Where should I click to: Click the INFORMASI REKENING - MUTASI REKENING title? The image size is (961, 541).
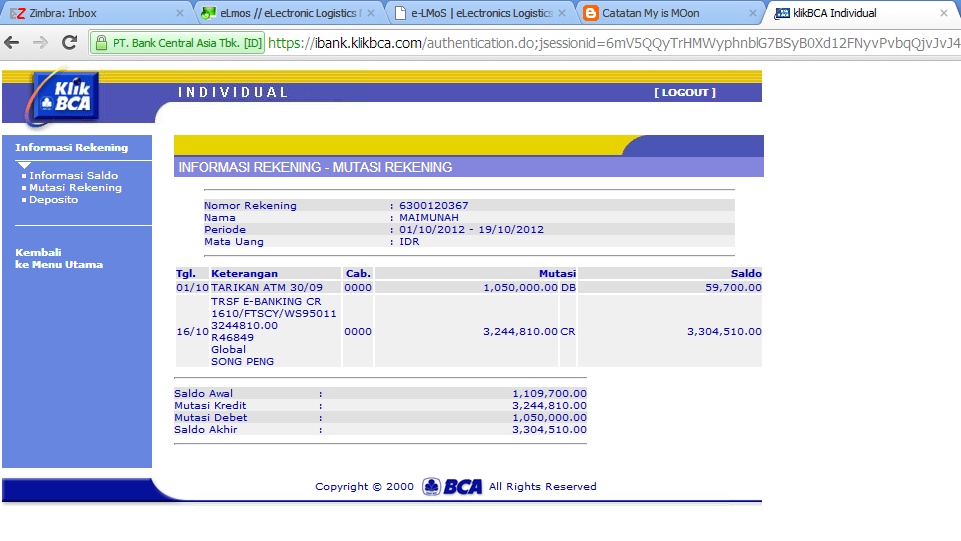[315, 167]
